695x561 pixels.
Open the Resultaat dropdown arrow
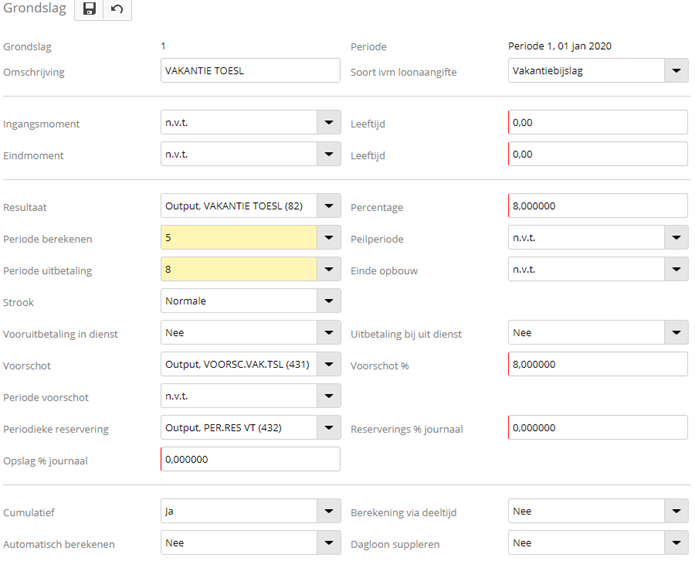(329, 206)
